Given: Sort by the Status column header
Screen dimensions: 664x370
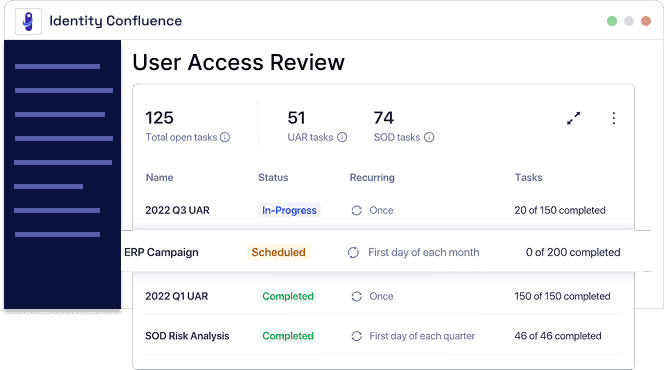Looking at the screenshot, I should 273,177.
